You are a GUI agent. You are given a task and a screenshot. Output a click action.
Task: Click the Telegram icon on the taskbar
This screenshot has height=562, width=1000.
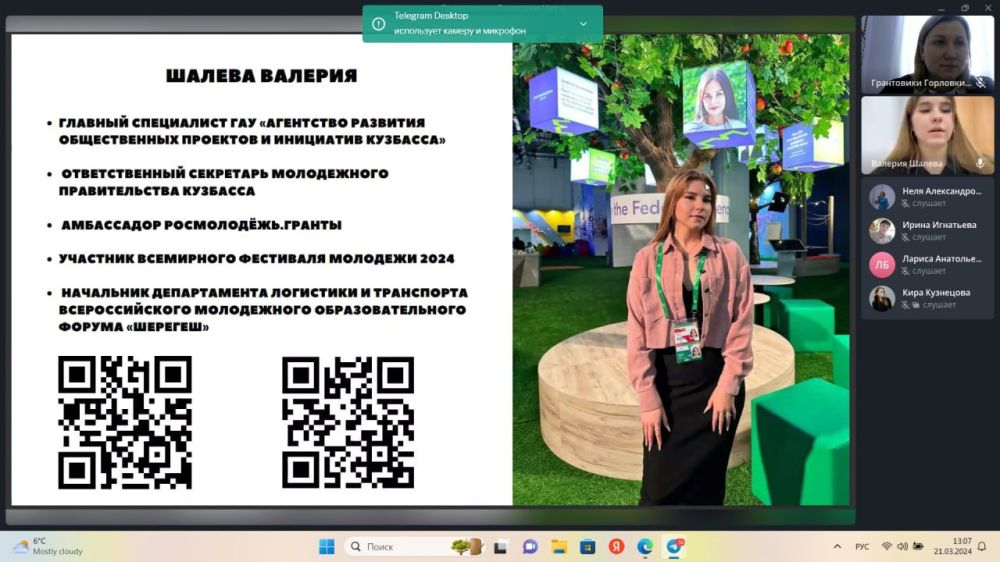click(674, 547)
